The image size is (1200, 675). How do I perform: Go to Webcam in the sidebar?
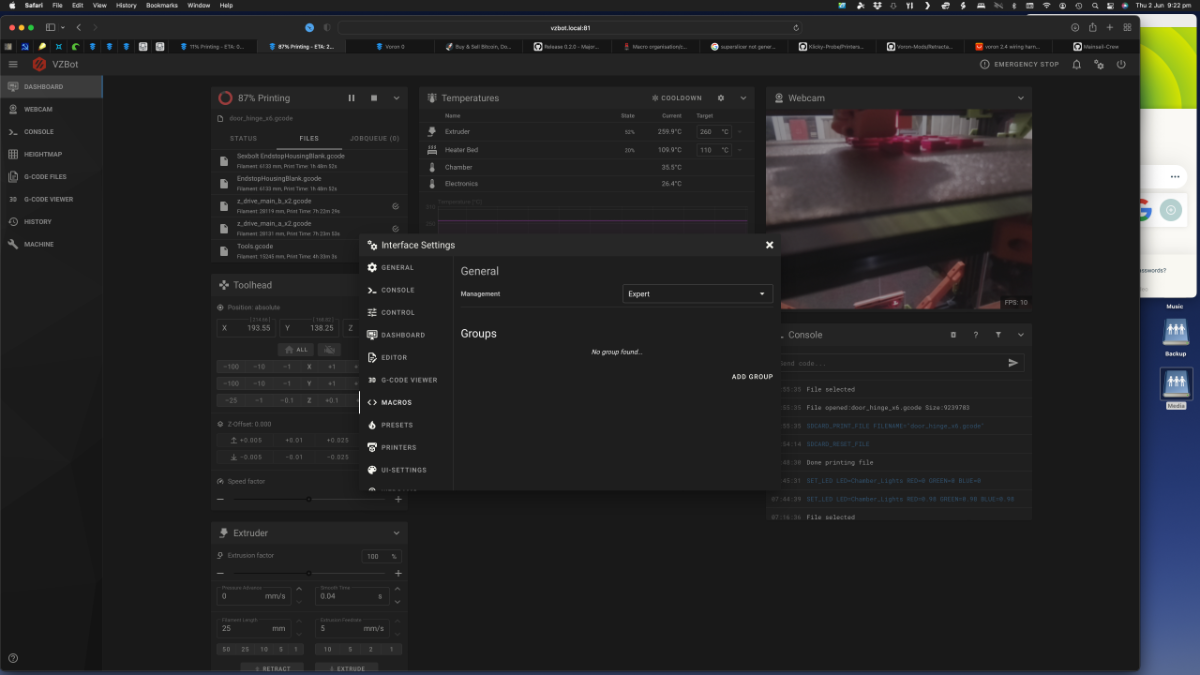click(x=51, y=109)
